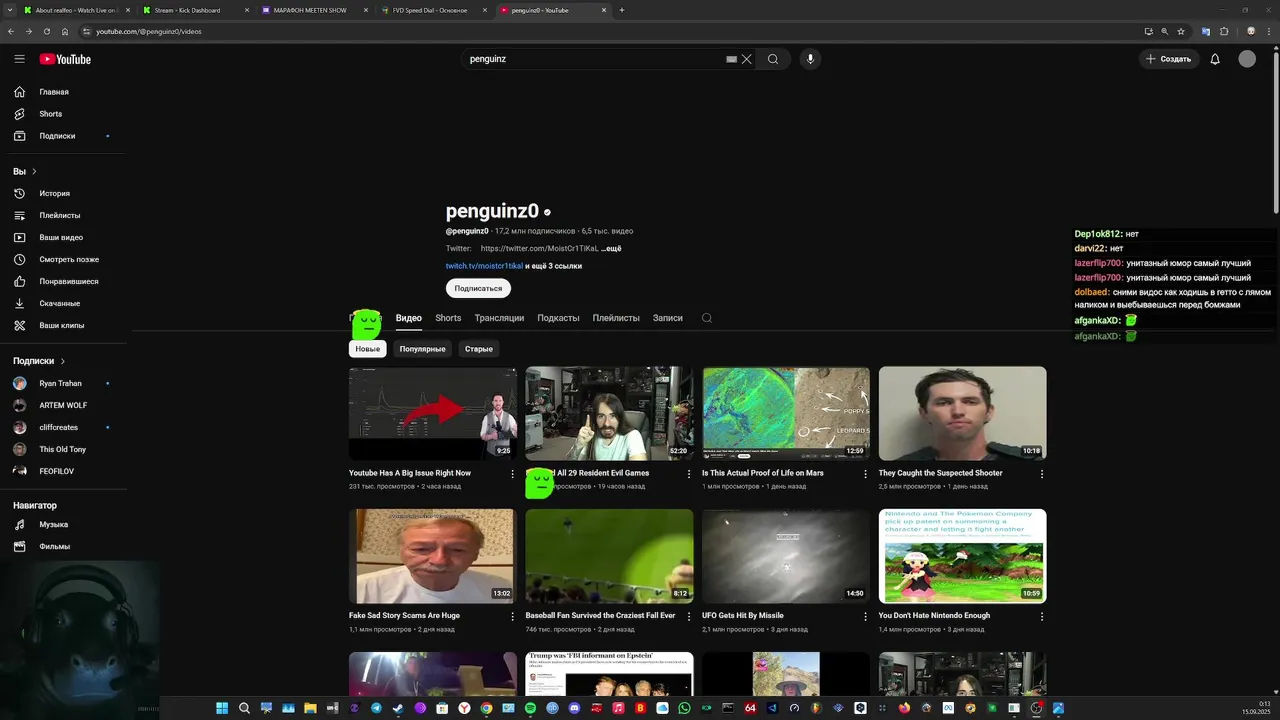Start voice search with the microphone icon

pos(810,59)
